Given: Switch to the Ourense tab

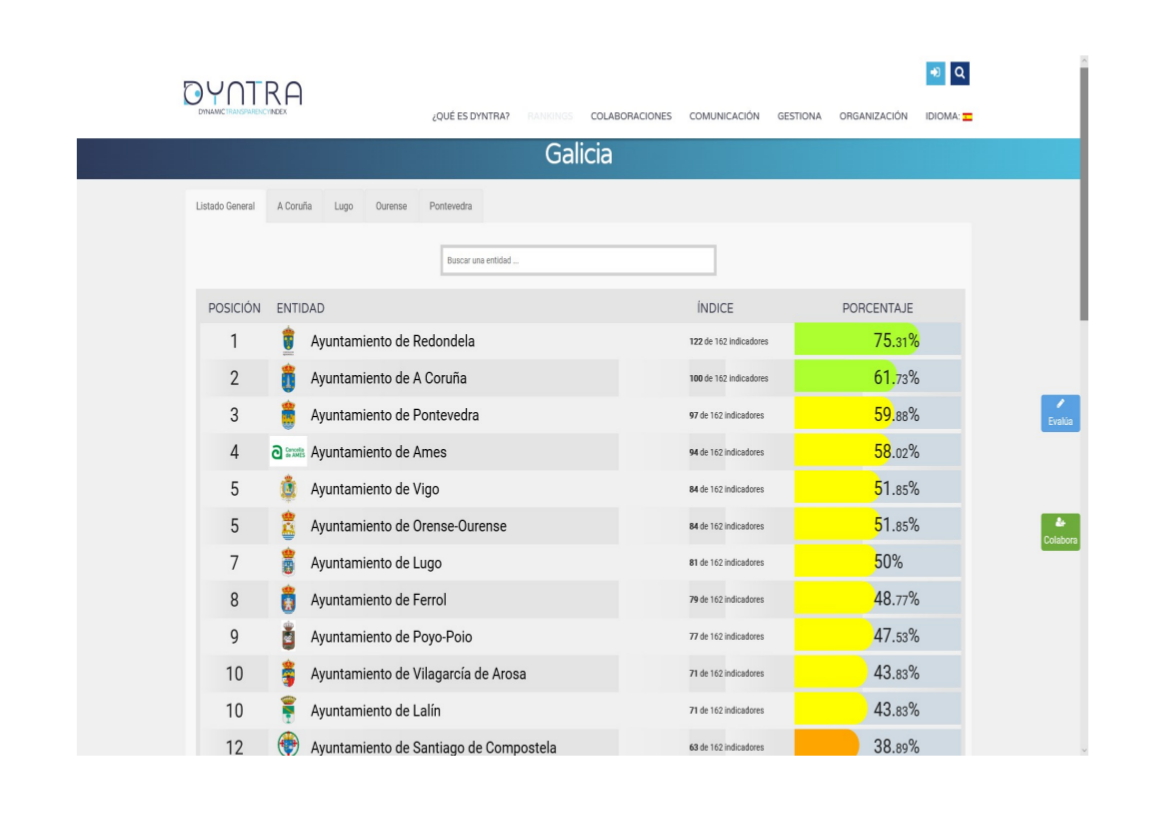Looking at the screenshot, I should tap(391, 206).
